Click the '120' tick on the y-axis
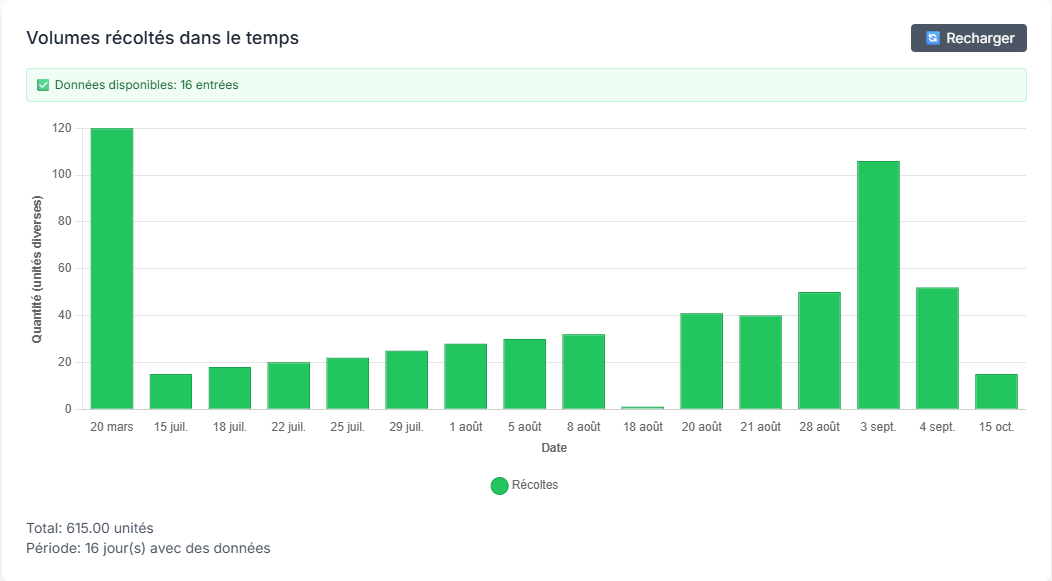The width and height of the screenshot is (1052, 581). (x=62, y=127)
